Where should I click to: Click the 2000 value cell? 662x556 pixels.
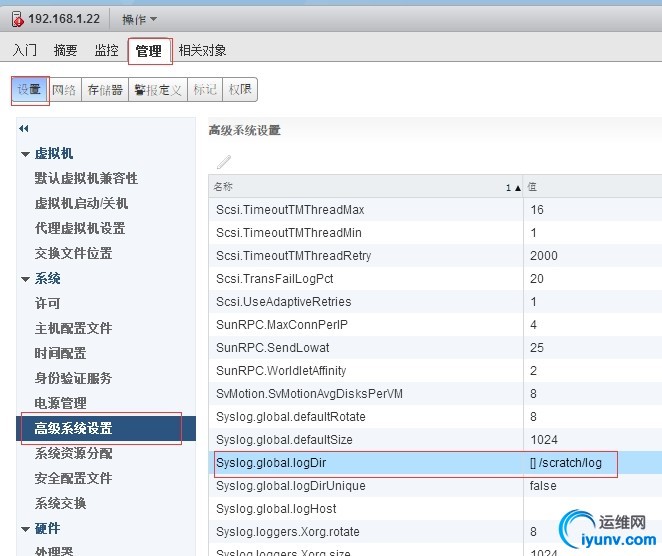pos(592,256)
